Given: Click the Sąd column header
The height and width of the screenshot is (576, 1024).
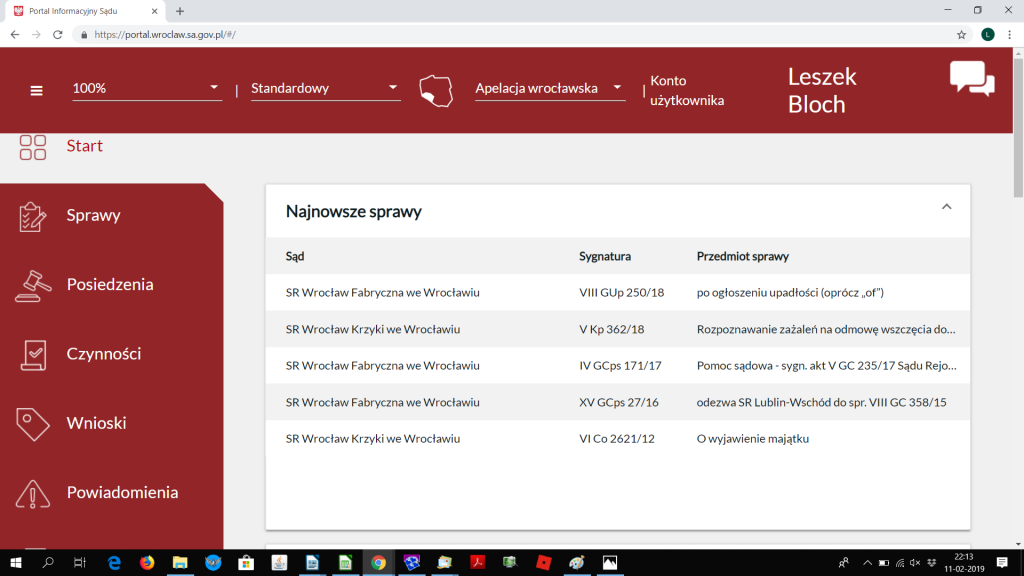Looking at the screenshot, I should [x=295, y=256].
